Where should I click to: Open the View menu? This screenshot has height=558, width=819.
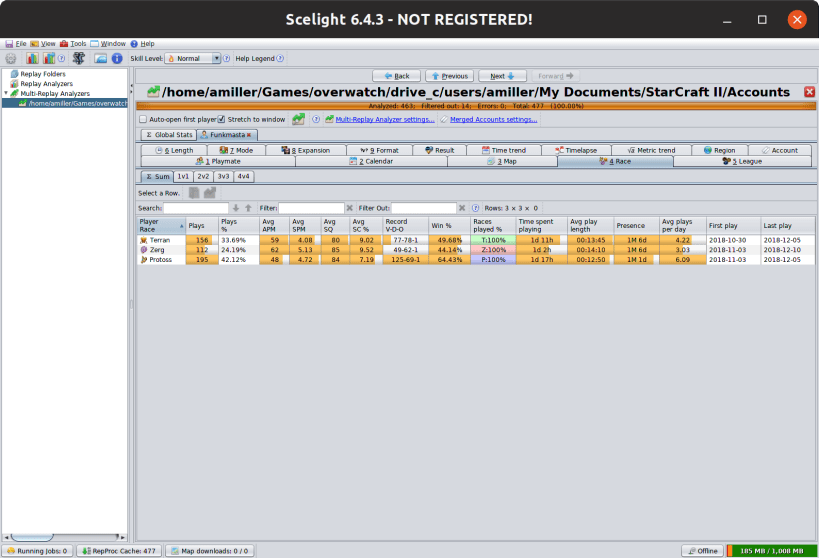(43, 44)
